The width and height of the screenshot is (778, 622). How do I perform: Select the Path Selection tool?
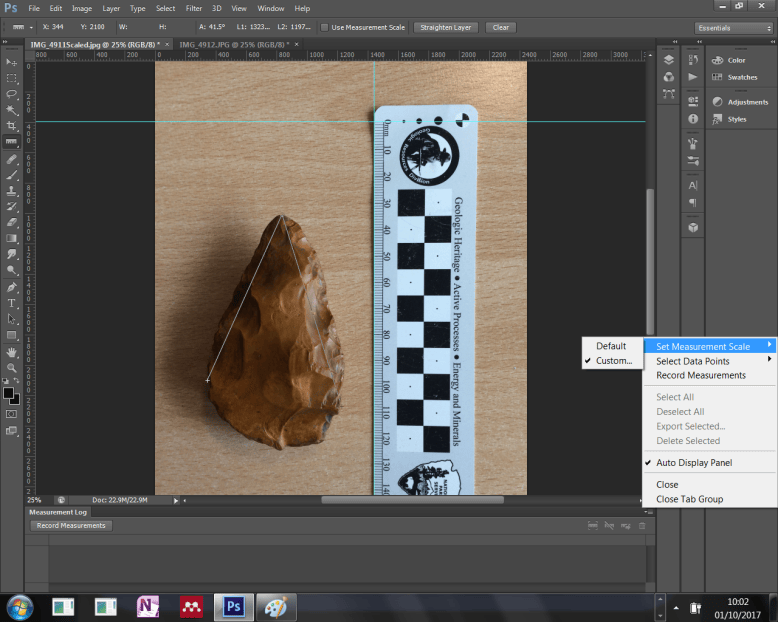[x=11, y=319]
